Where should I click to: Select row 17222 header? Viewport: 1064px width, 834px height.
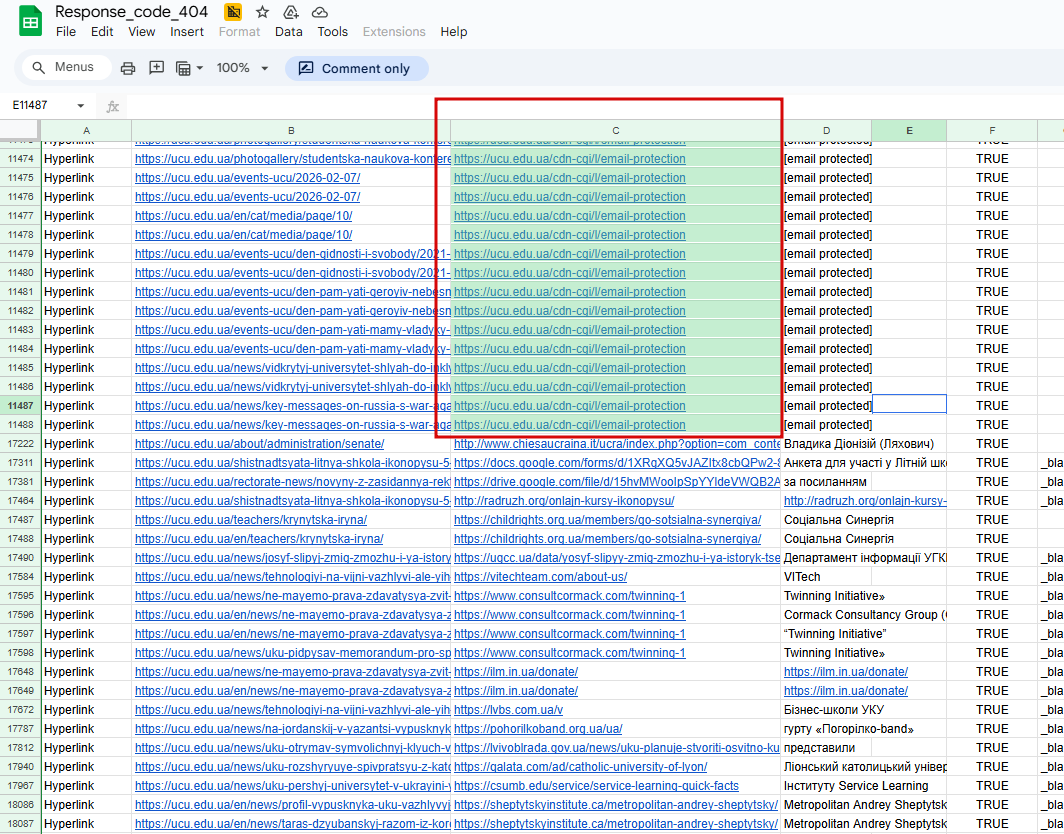click(20, 444)
